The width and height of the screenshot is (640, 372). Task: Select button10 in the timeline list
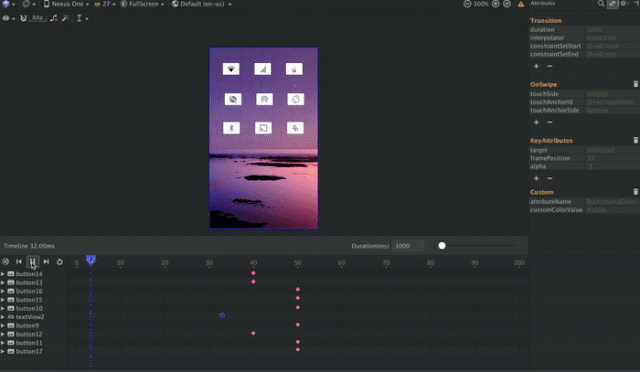(x=29, y=308)
